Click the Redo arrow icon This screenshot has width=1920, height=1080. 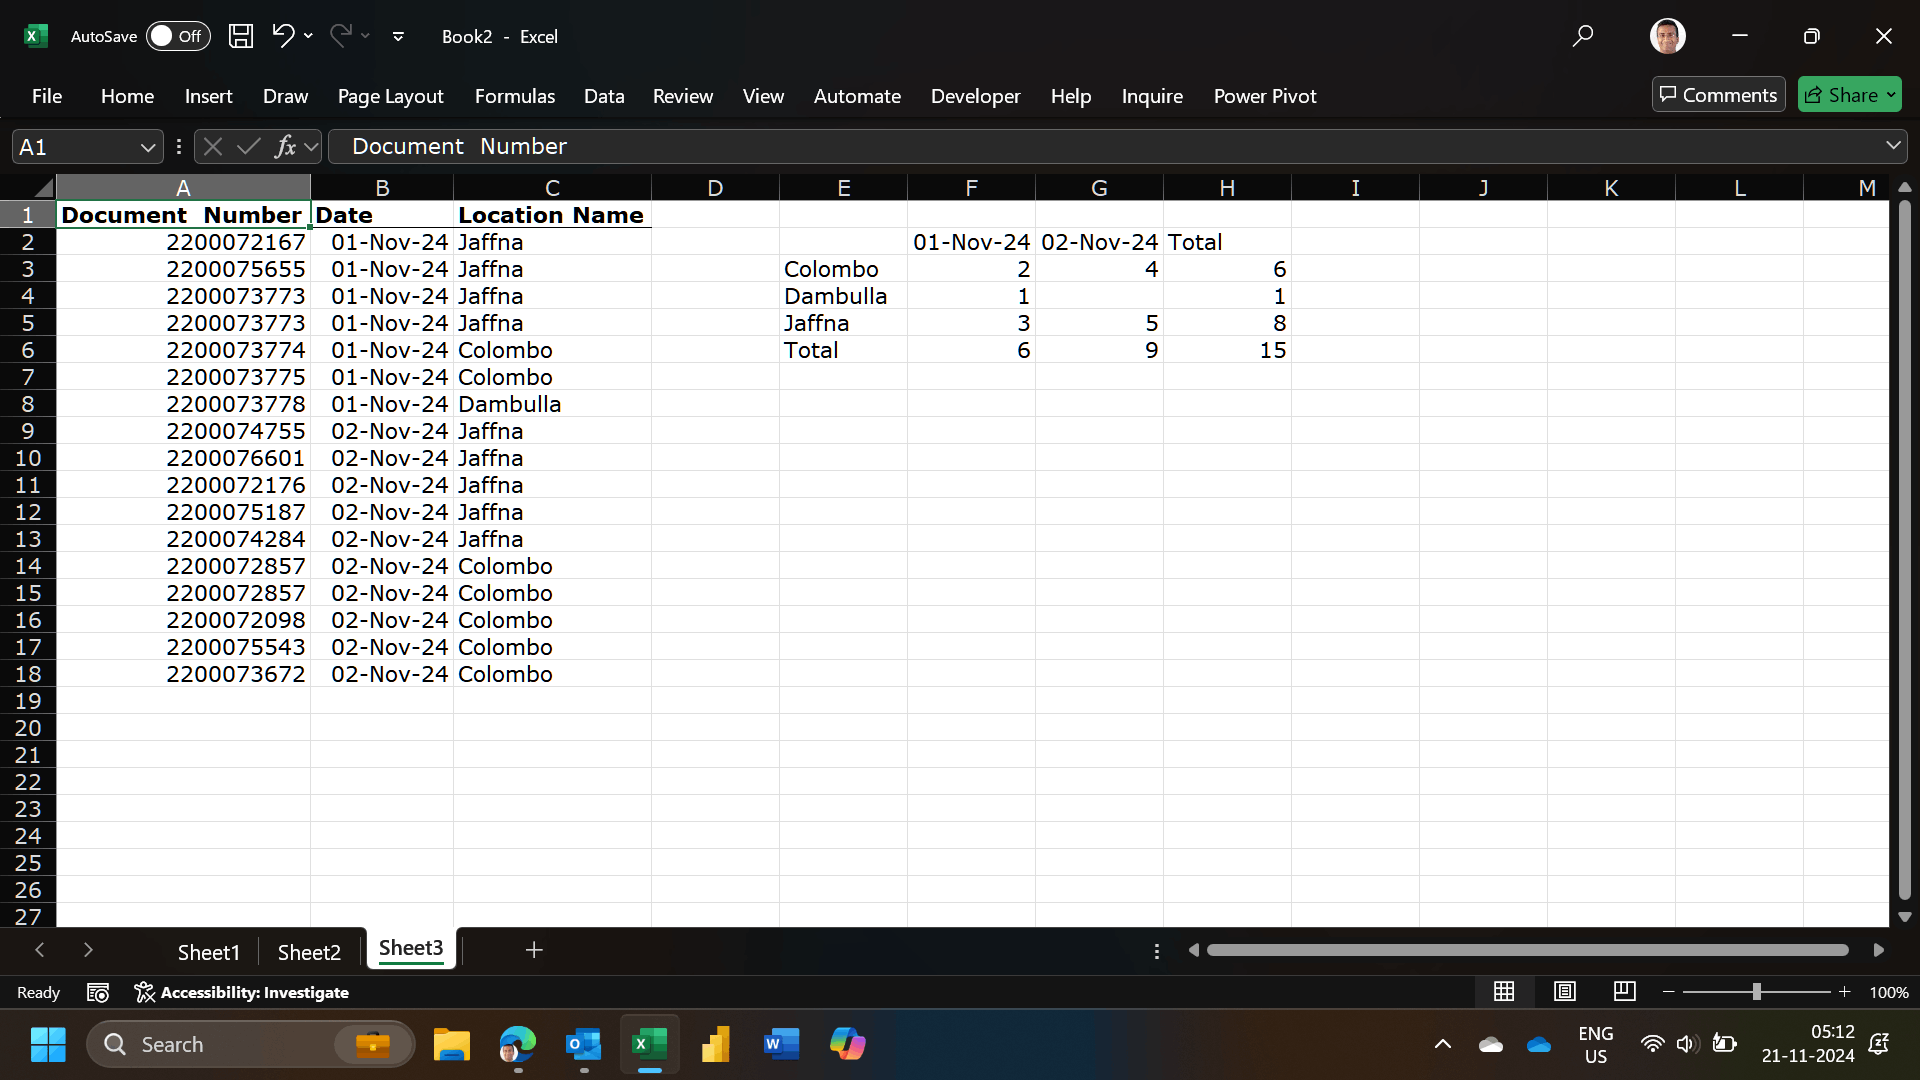click(x=341, y=36)
